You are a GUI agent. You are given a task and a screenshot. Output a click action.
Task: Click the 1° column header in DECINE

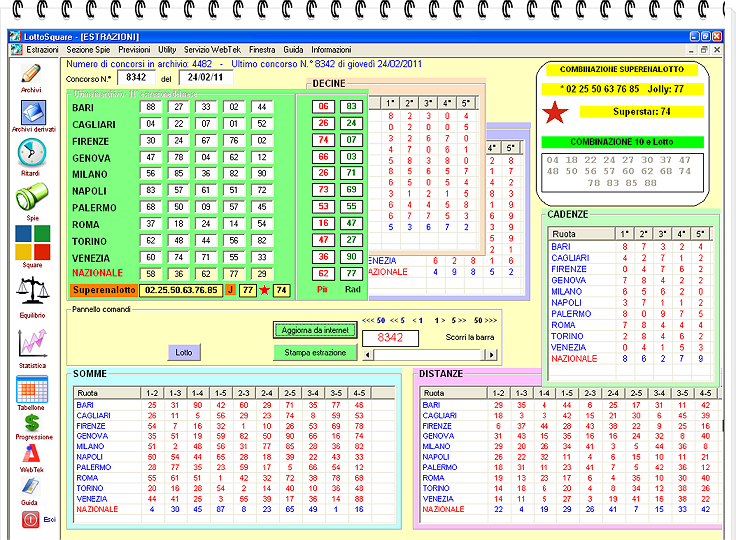coord(390,103)
